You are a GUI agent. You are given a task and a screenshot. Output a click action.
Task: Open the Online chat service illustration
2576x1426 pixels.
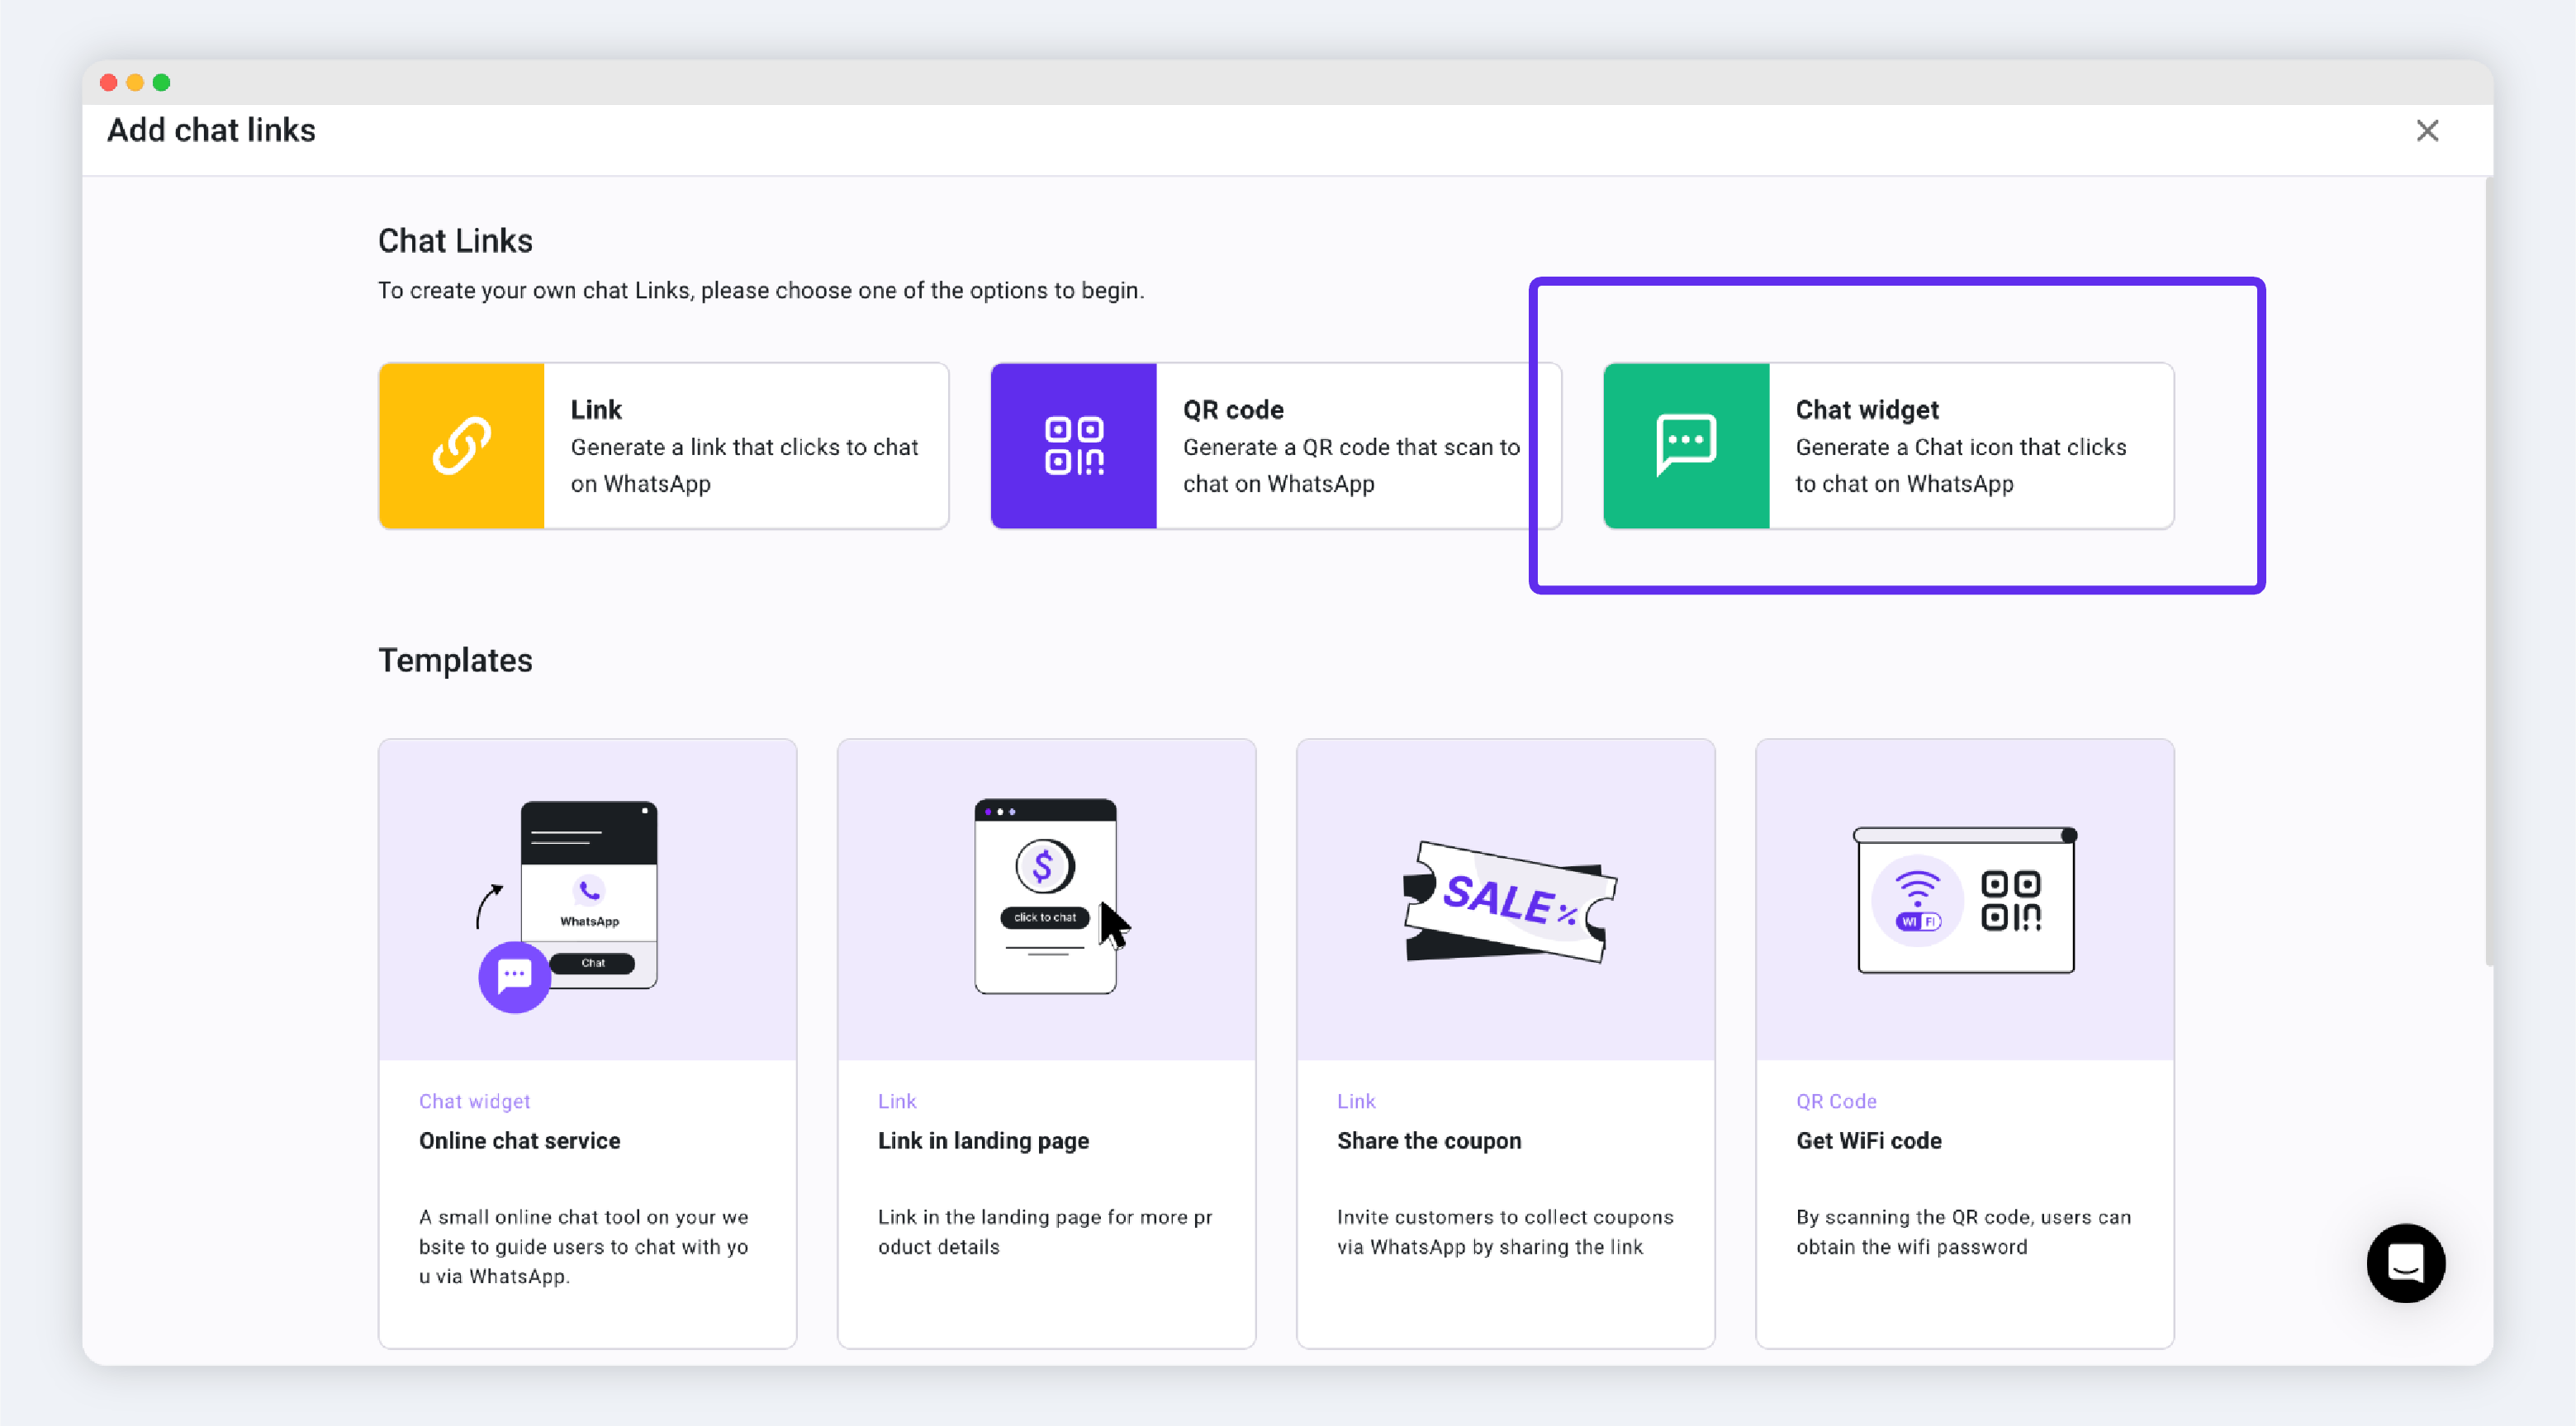pyautogui.click(x=587, y=900)
